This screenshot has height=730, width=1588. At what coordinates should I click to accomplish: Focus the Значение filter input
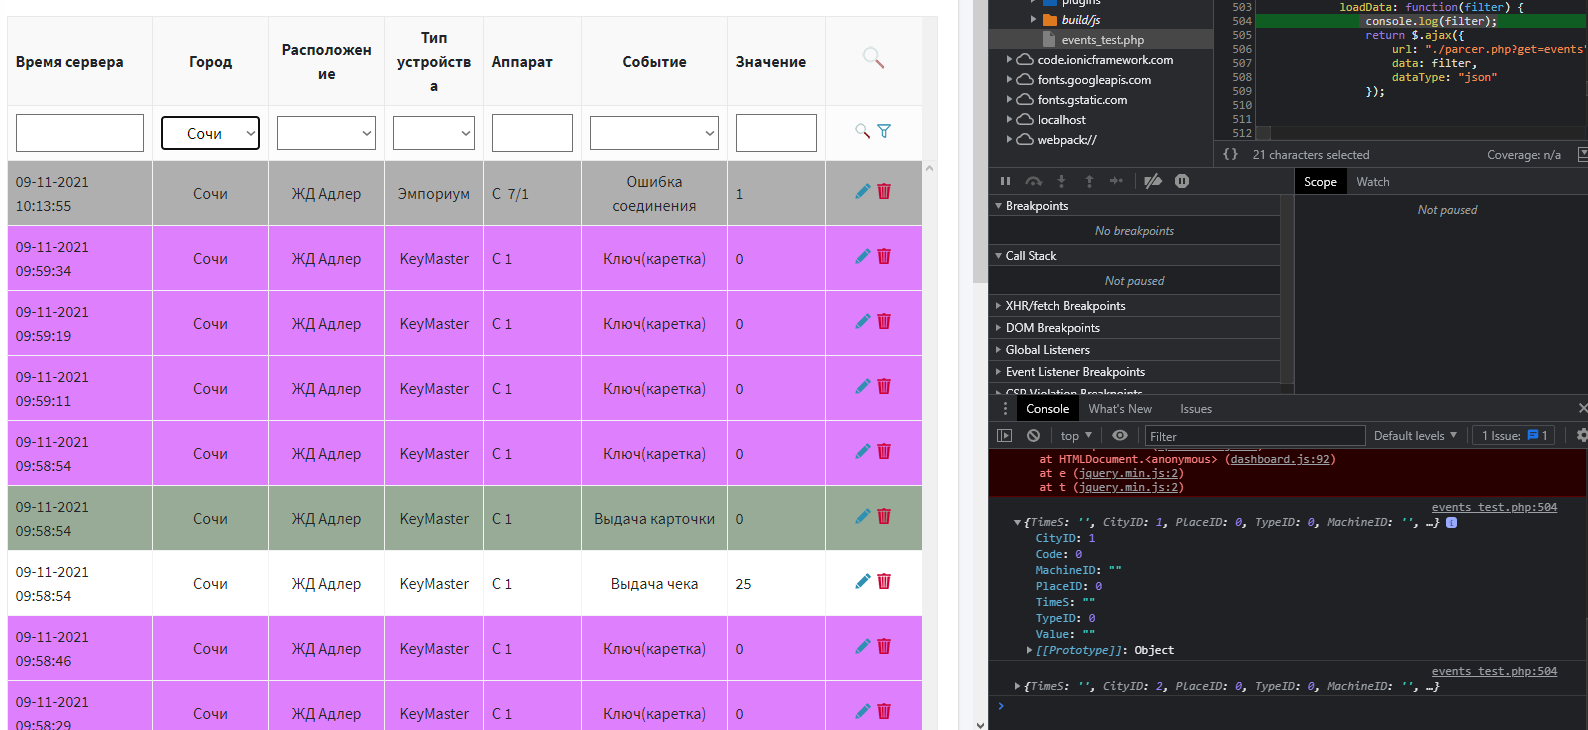(776, 133)
